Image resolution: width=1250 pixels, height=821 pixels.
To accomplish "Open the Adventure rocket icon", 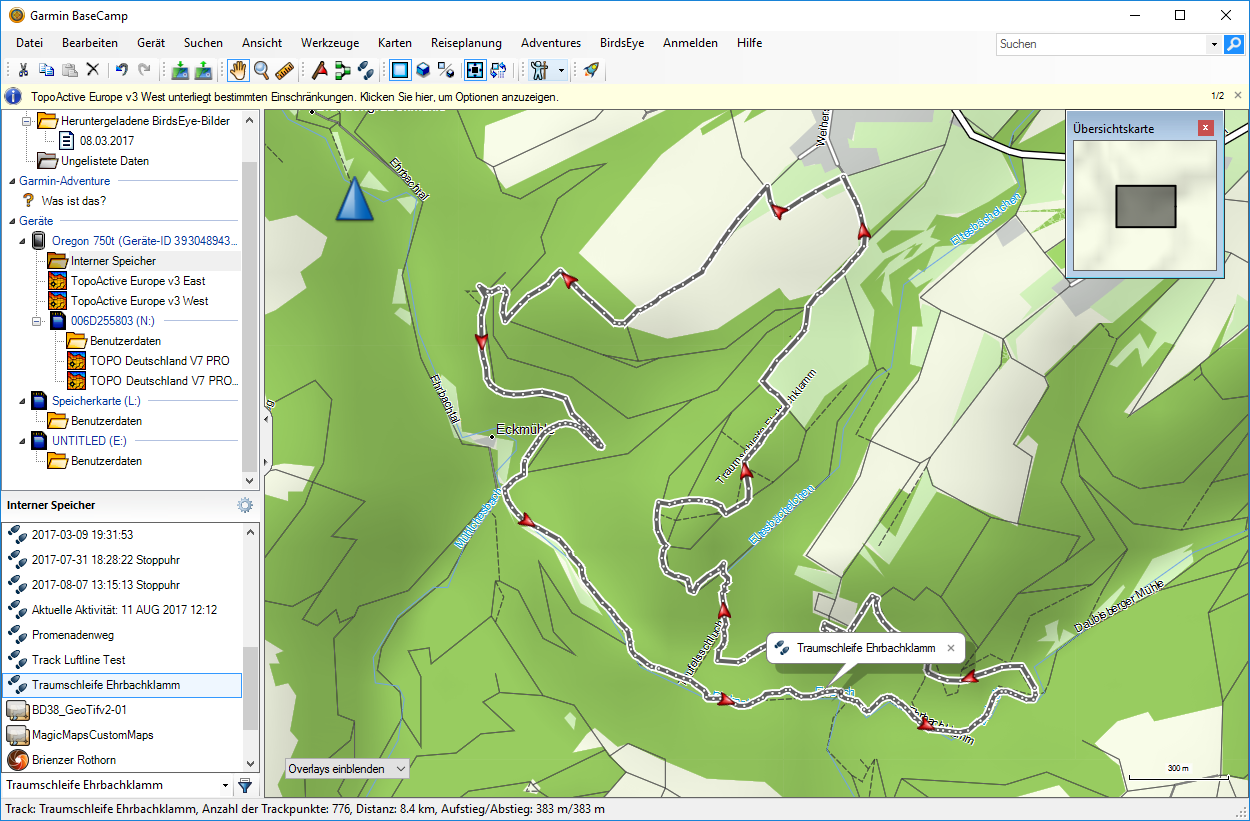I will (x=591, y=70).
